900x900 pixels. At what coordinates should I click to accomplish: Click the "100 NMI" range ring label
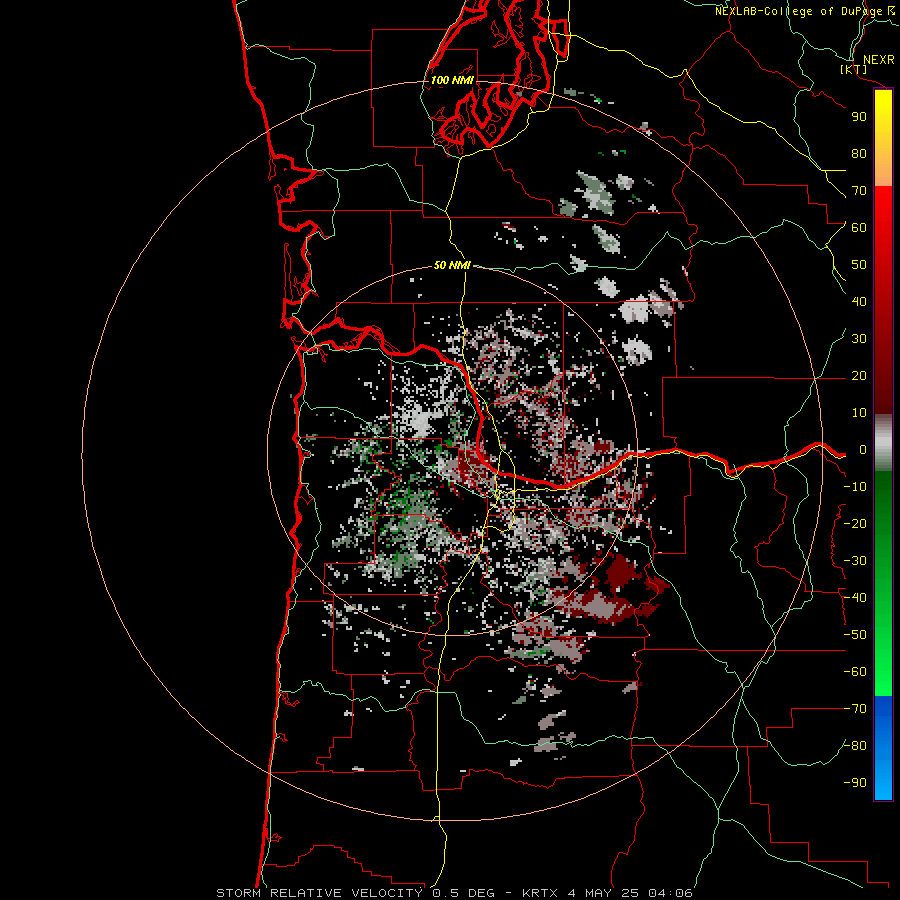click(x=452, y=80)
